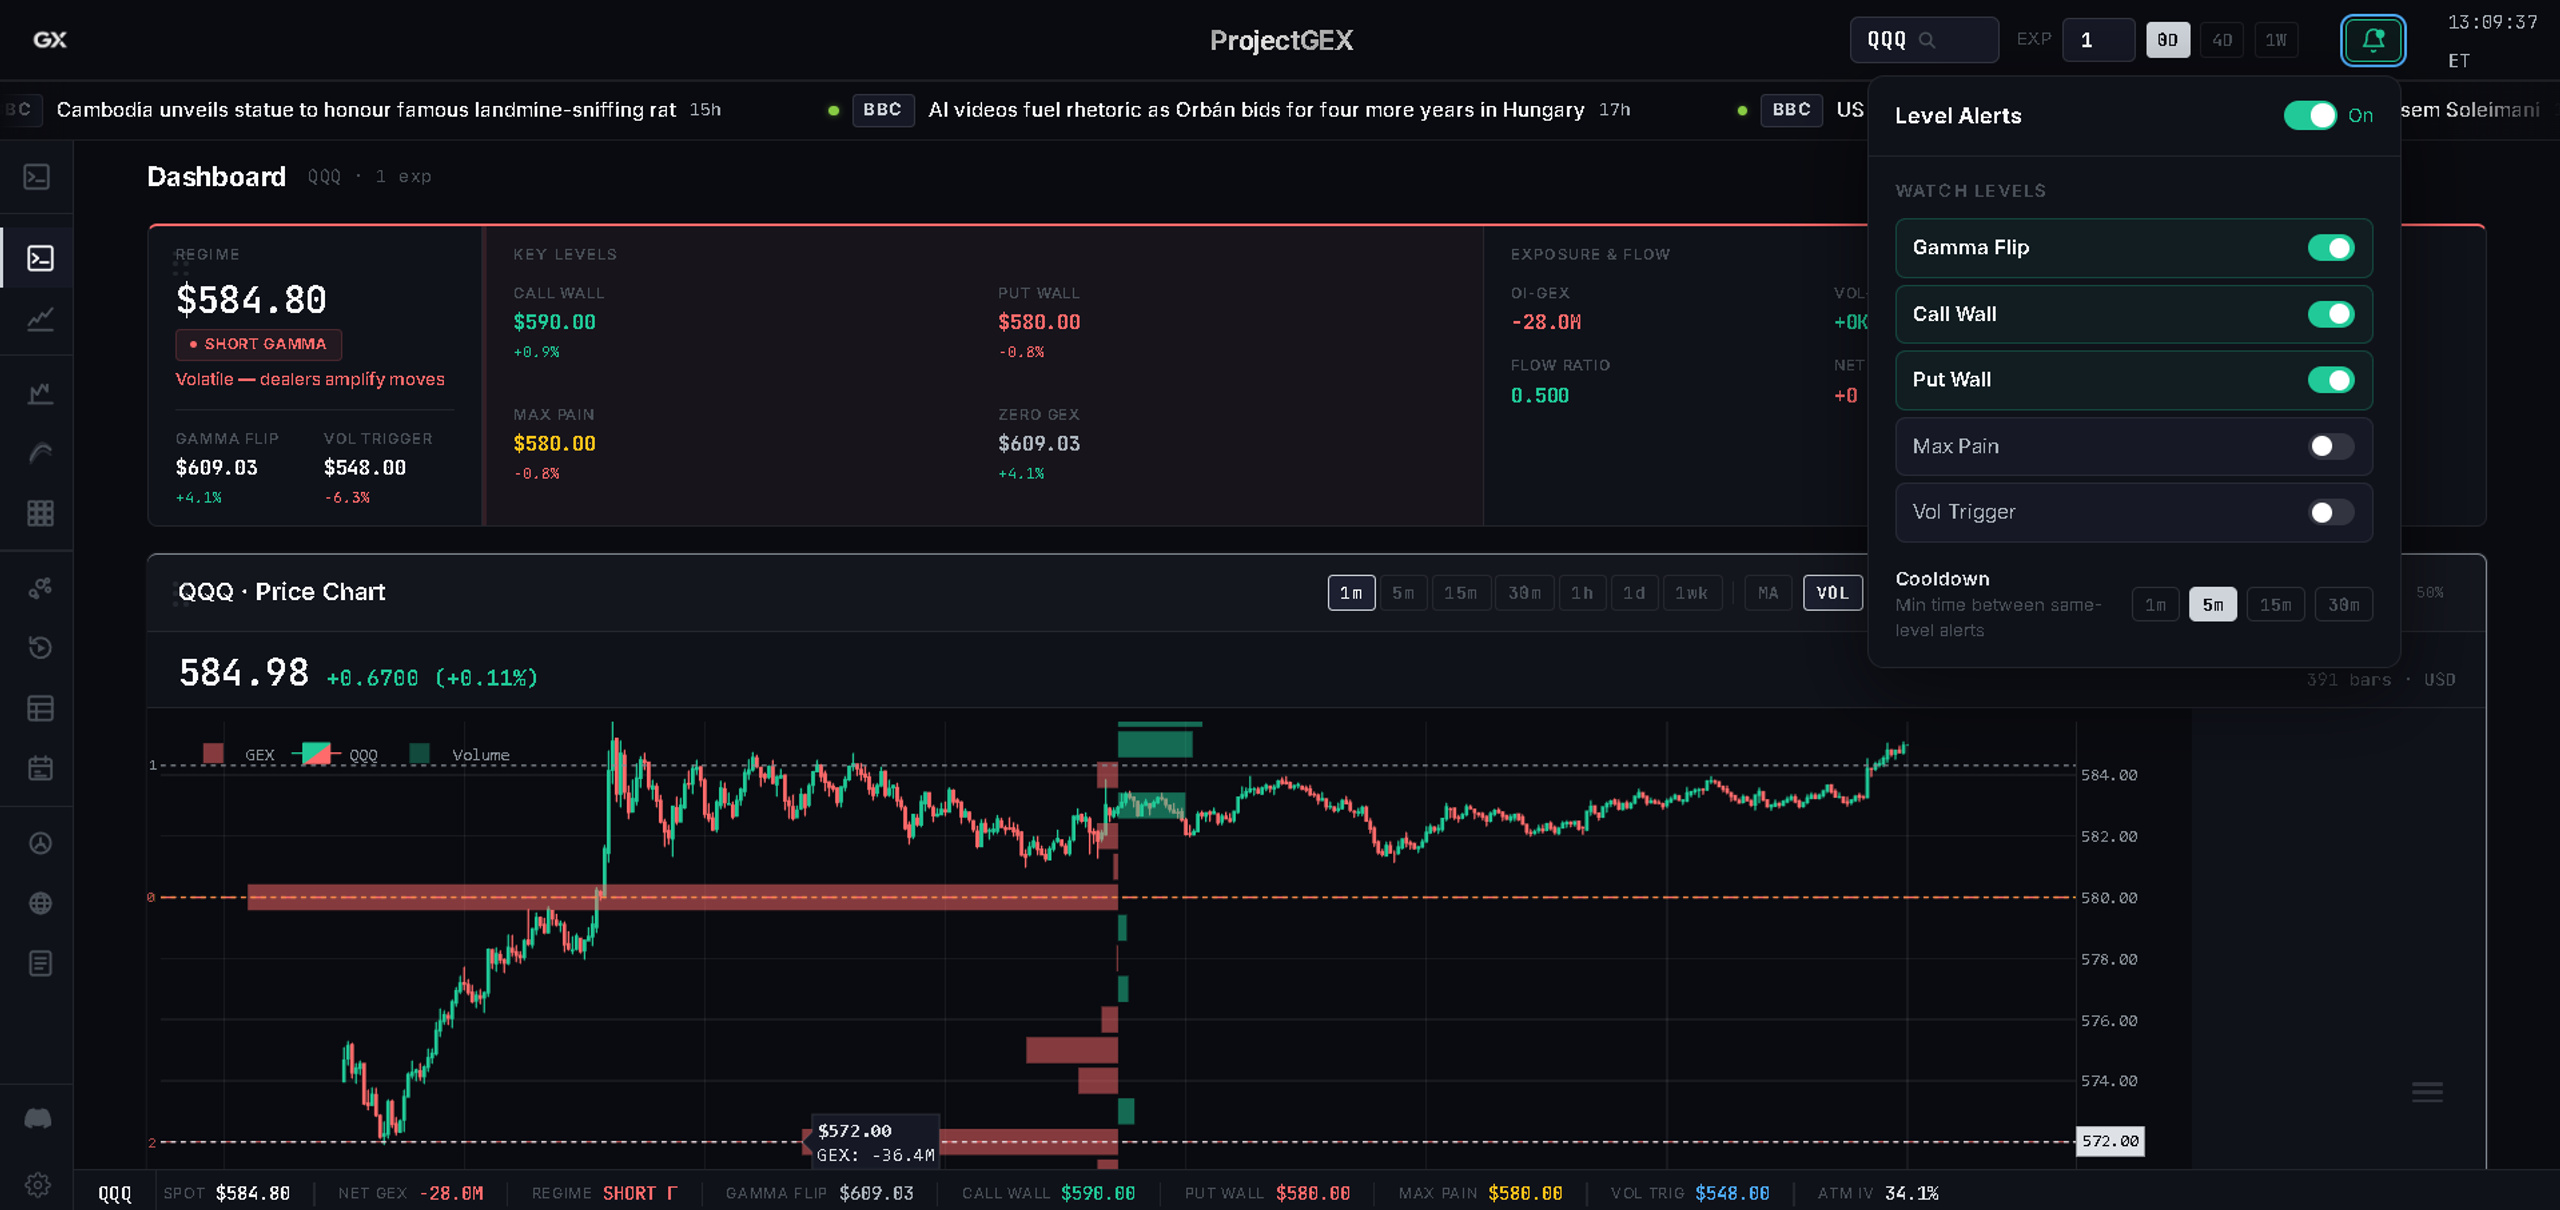The height and width of the screenshot is (1210, 2560).
Task: Select the 5m chart timeframe
Action: (x=1403, y=593)
